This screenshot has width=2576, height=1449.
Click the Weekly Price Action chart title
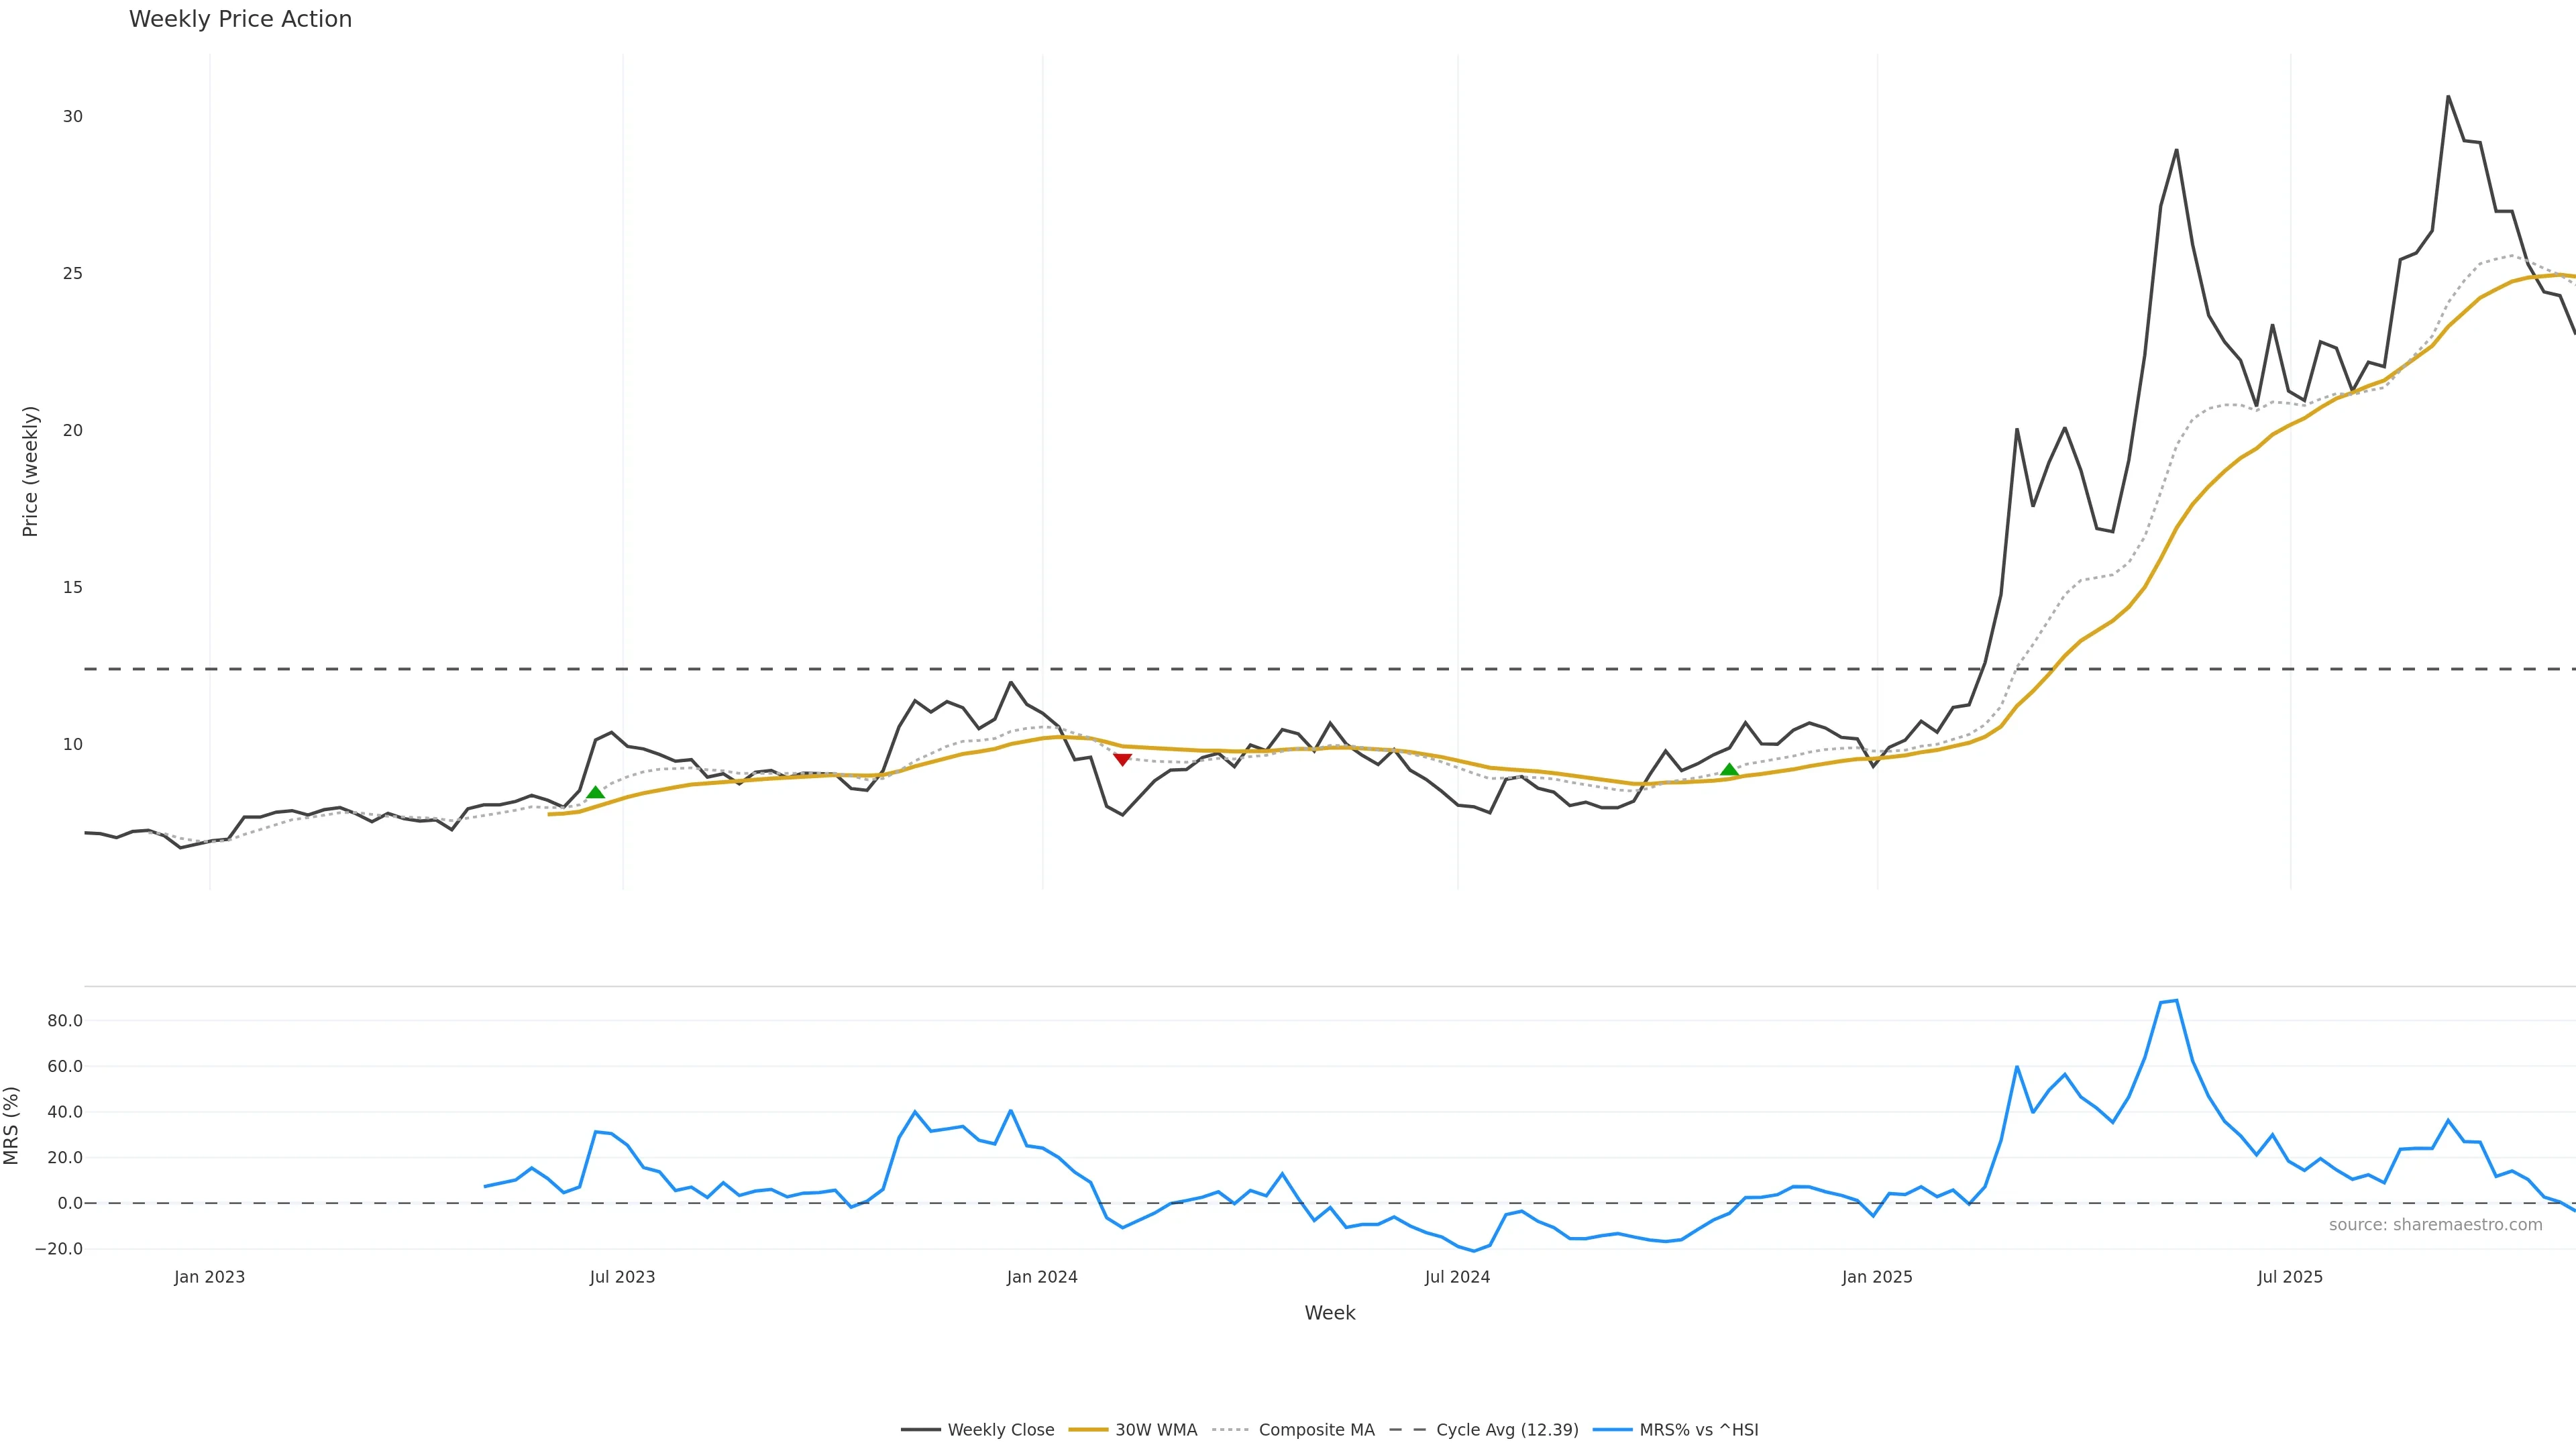(240, 19)
